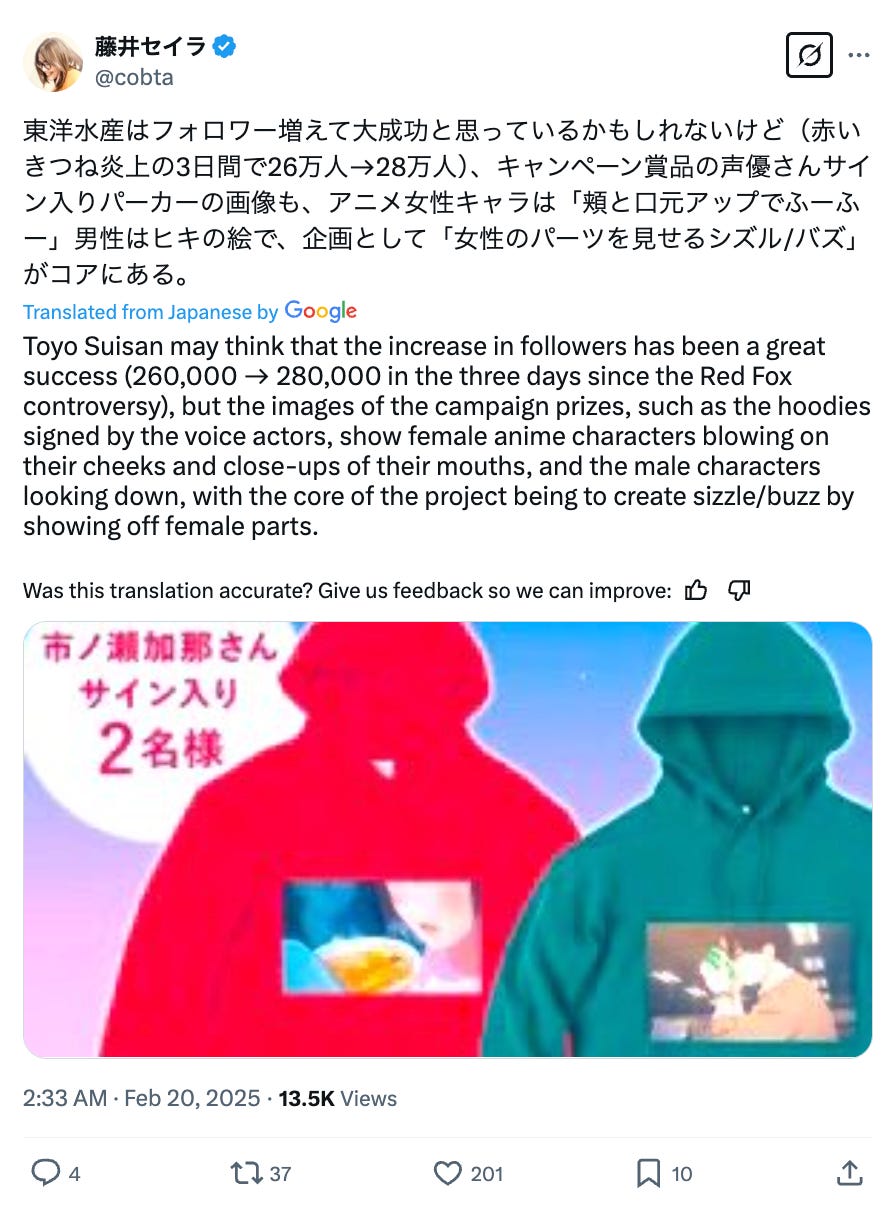Click the reply speech bubble icon

45,1172
